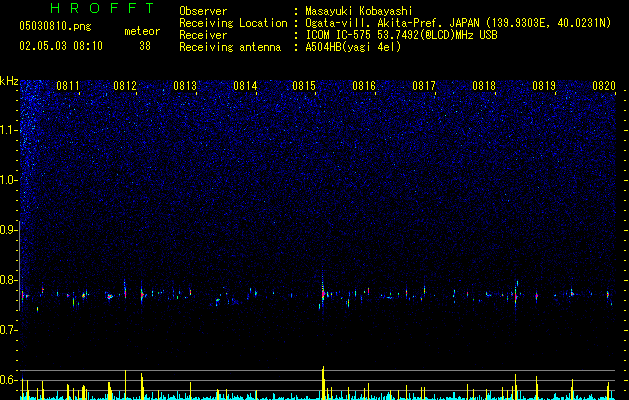Click the meteor count value 38
The image size is (629, 400).
[145, 46]
